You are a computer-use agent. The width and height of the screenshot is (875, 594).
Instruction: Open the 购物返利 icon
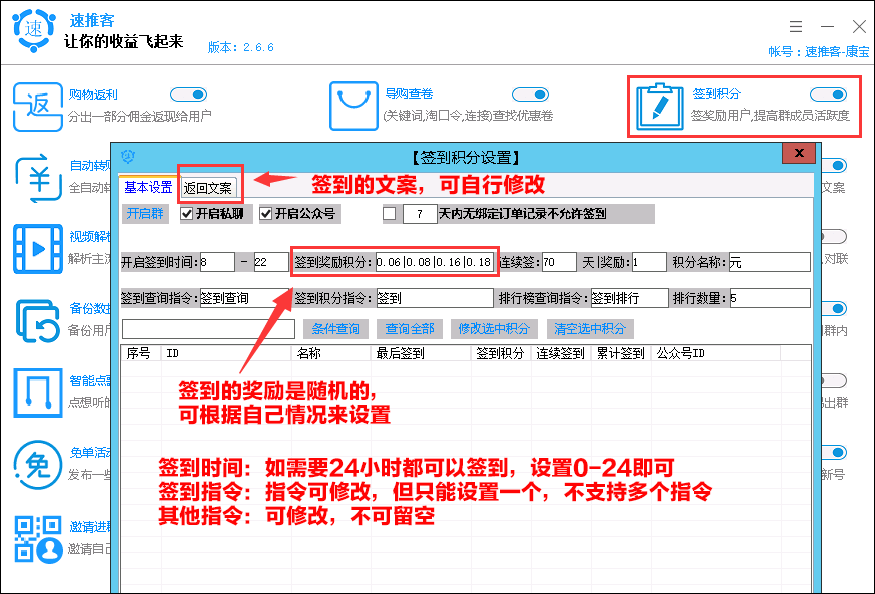[x=37, y=107]
